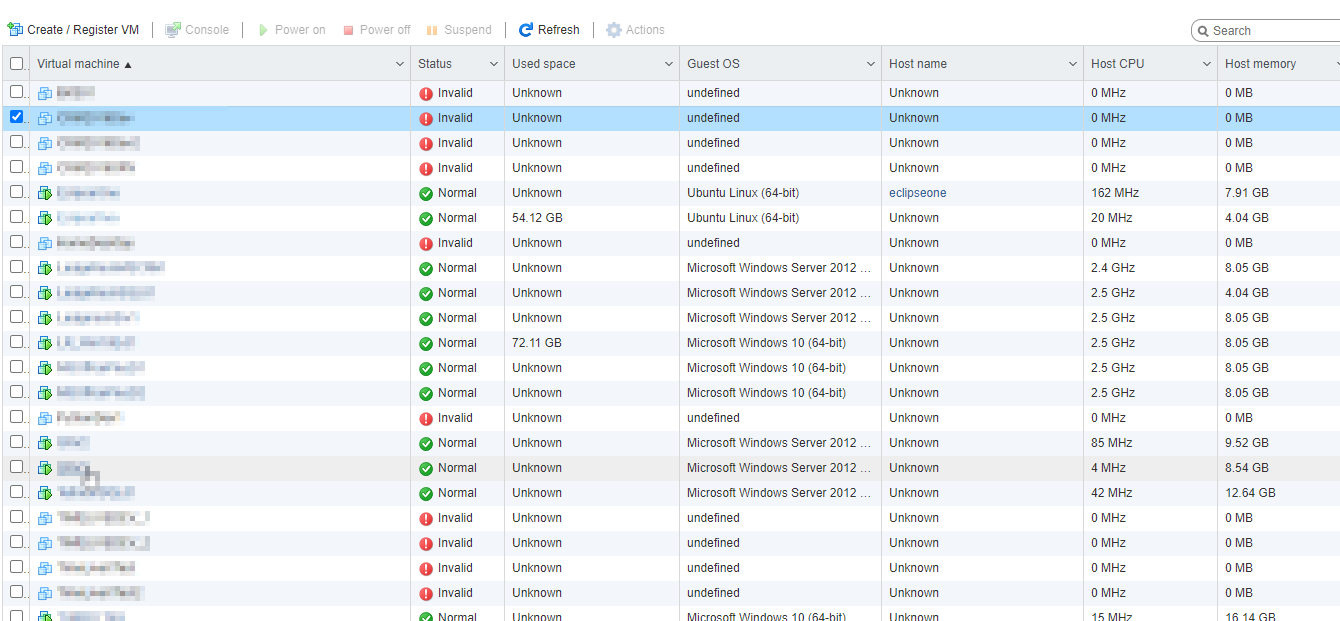Viewport: 1340px width, 621px height.
Task: Click the Suspend pause icon
Action: click(432, 30)
